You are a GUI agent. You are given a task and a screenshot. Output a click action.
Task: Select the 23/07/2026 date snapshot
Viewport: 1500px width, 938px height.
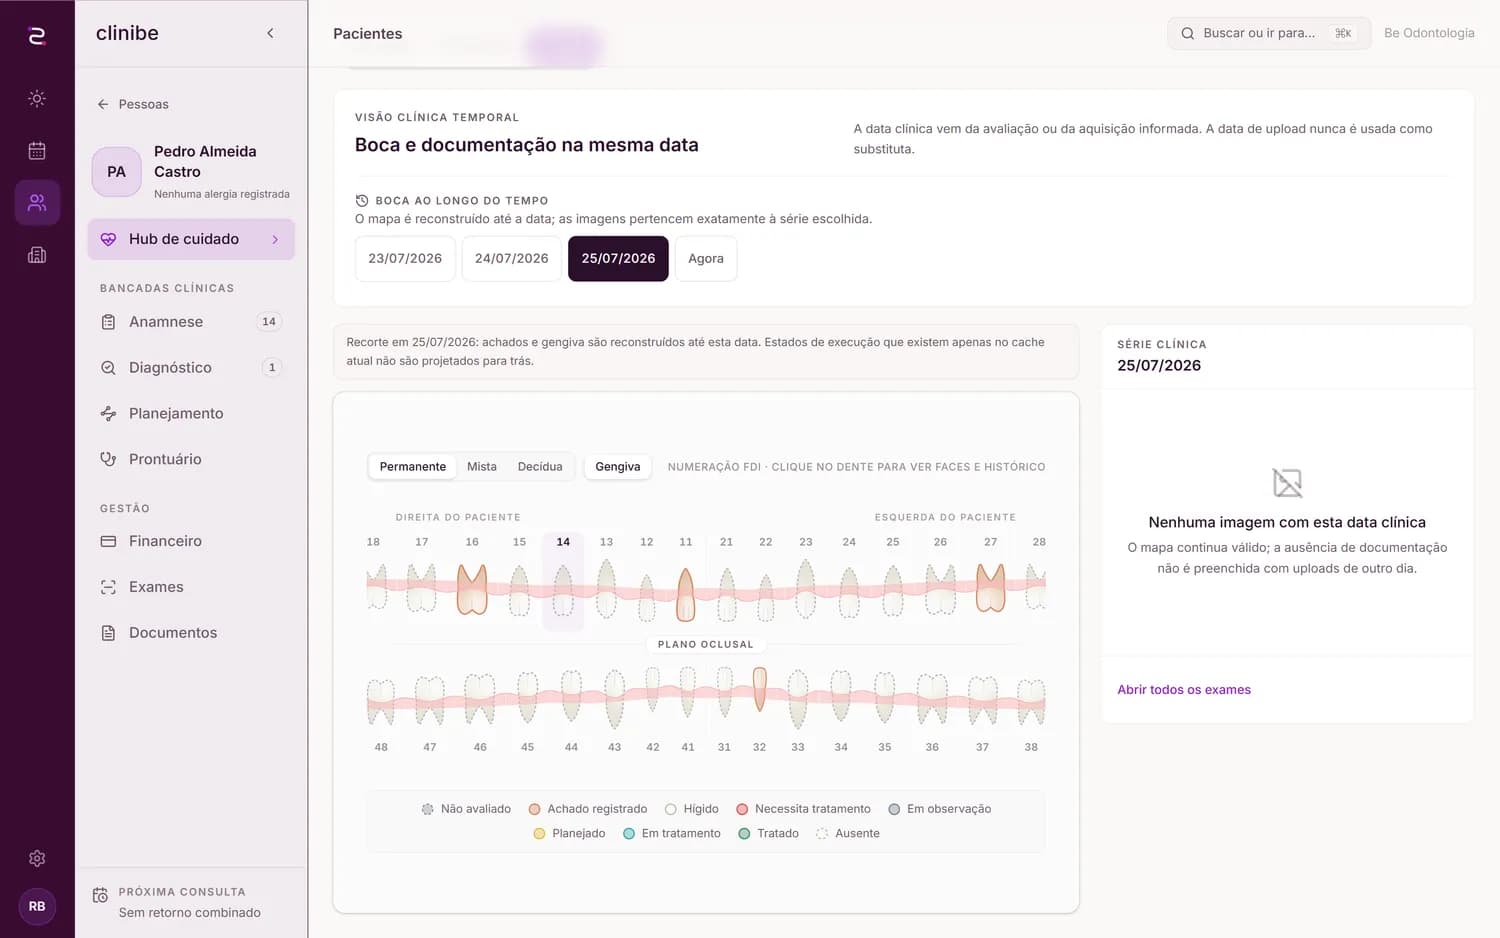click(405, 259)
